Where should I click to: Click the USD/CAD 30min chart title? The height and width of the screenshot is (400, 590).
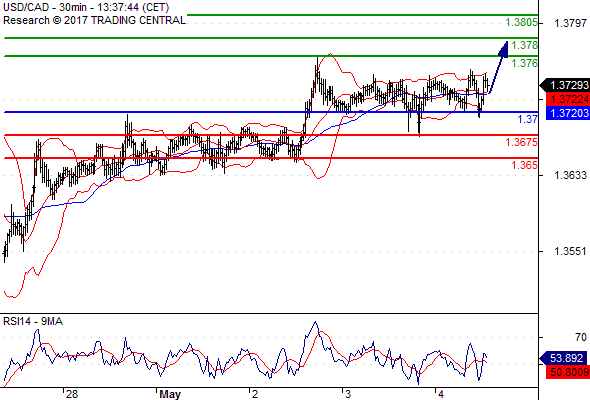(x=86, y=7)
